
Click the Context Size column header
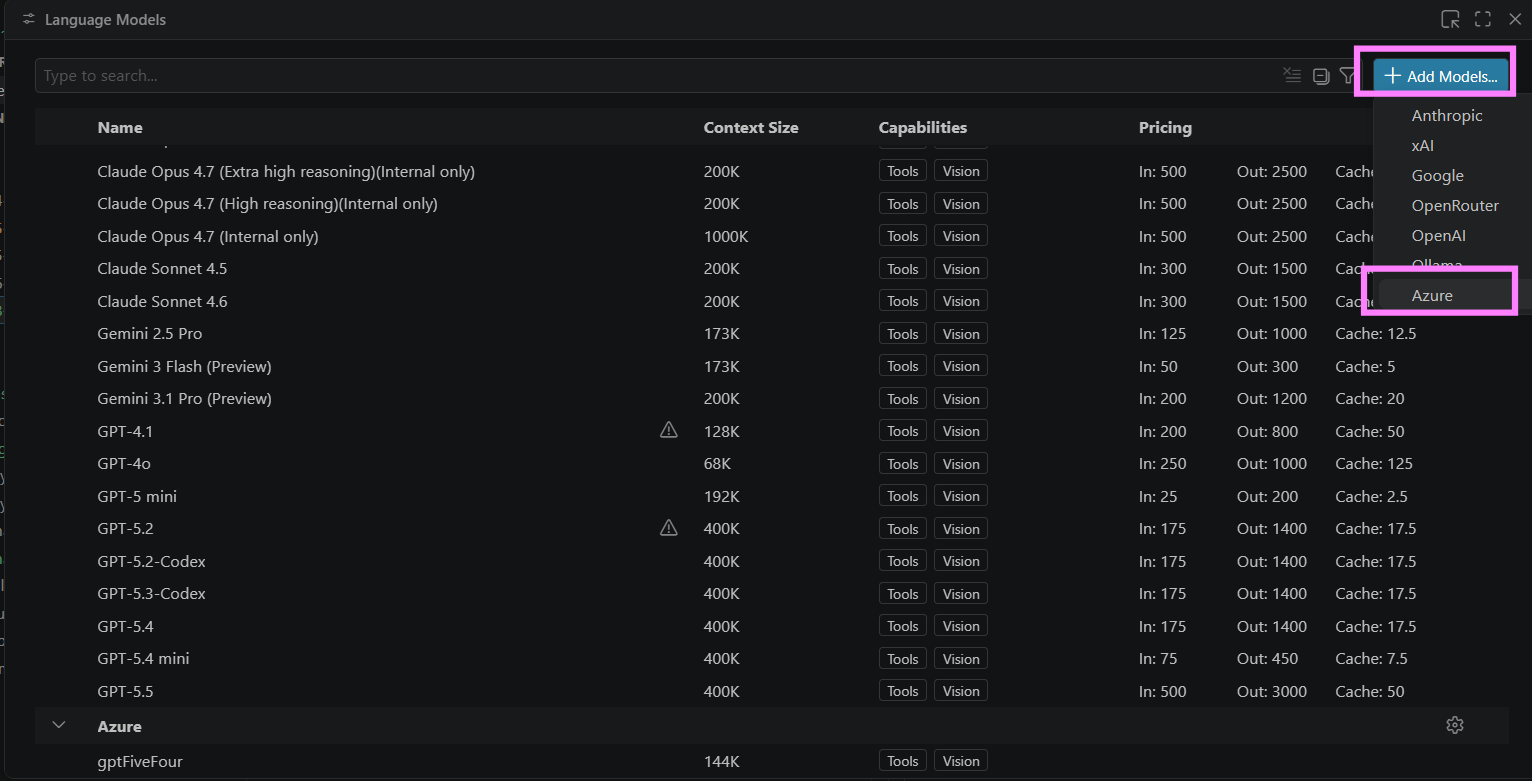(x=751, y=127)
